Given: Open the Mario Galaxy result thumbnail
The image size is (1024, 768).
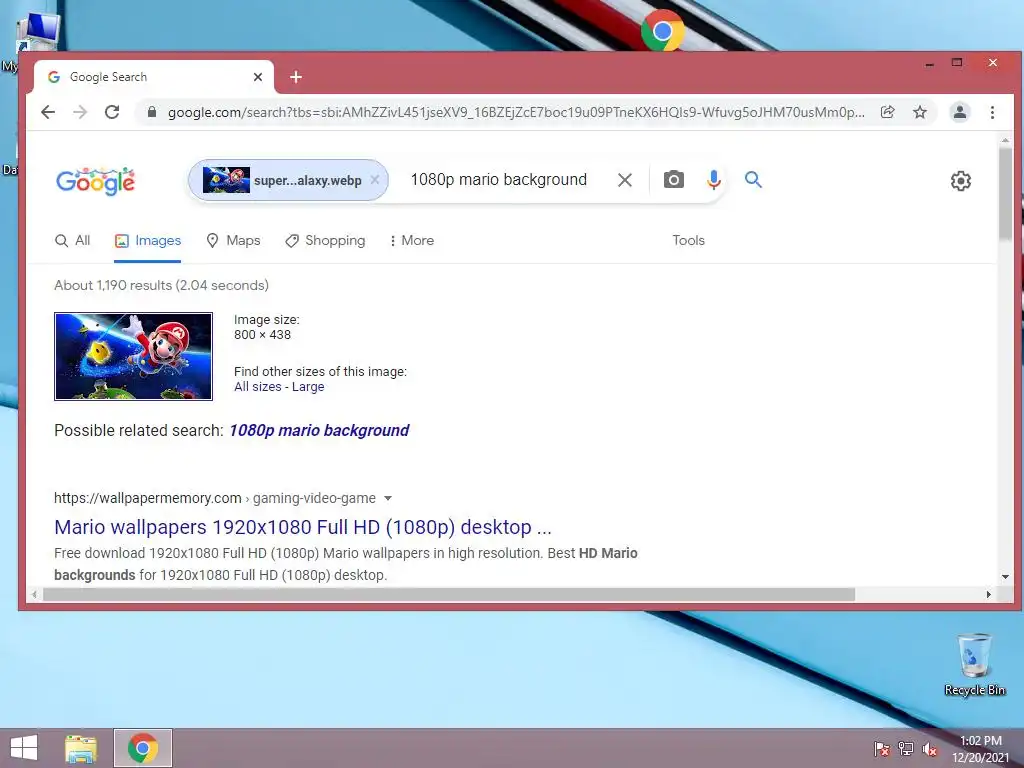Looking at the screenshot, I should 133,356.
